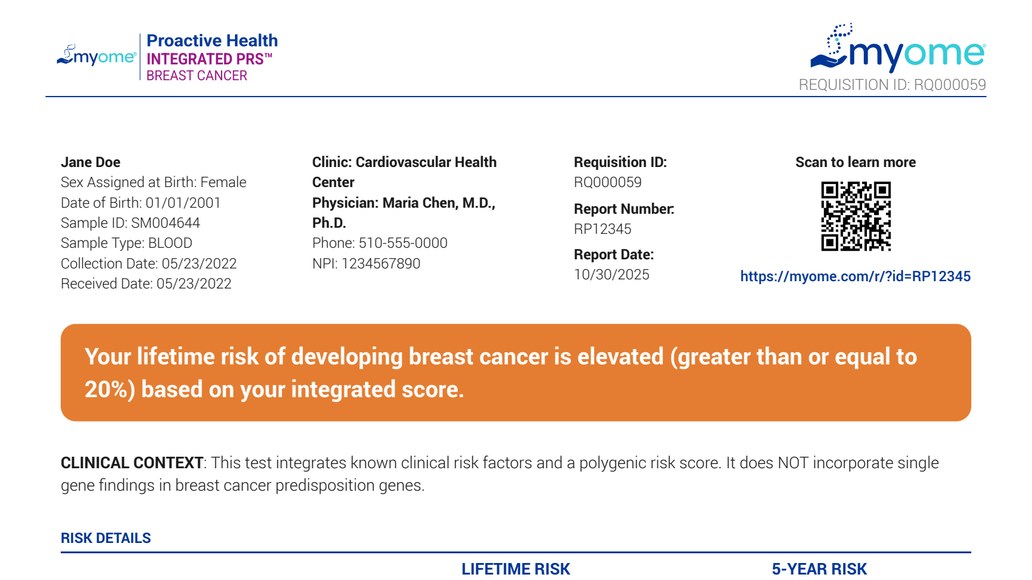1032x580 pixels.
Task: Click the RISK DETAILS section heading
Action: [106, 538]
